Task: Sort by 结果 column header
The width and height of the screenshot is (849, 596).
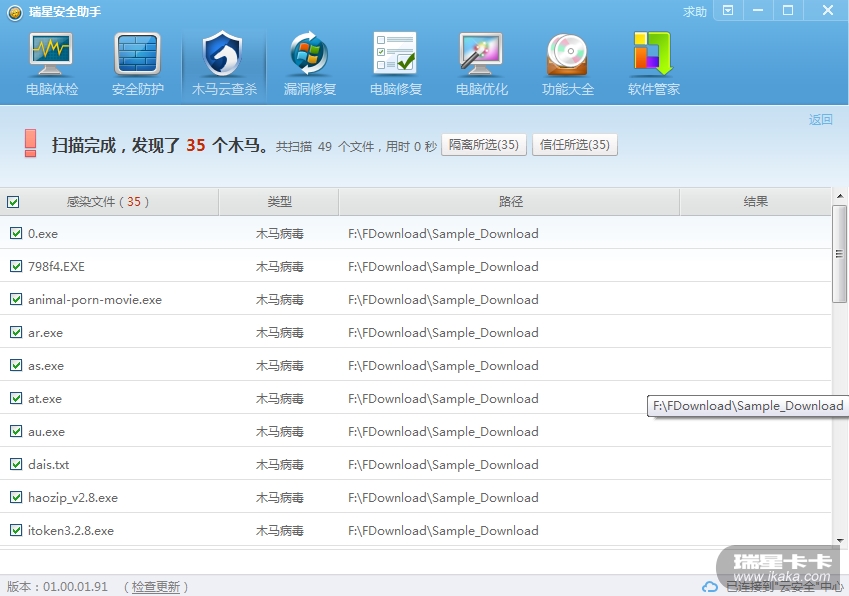Action: 755,202
